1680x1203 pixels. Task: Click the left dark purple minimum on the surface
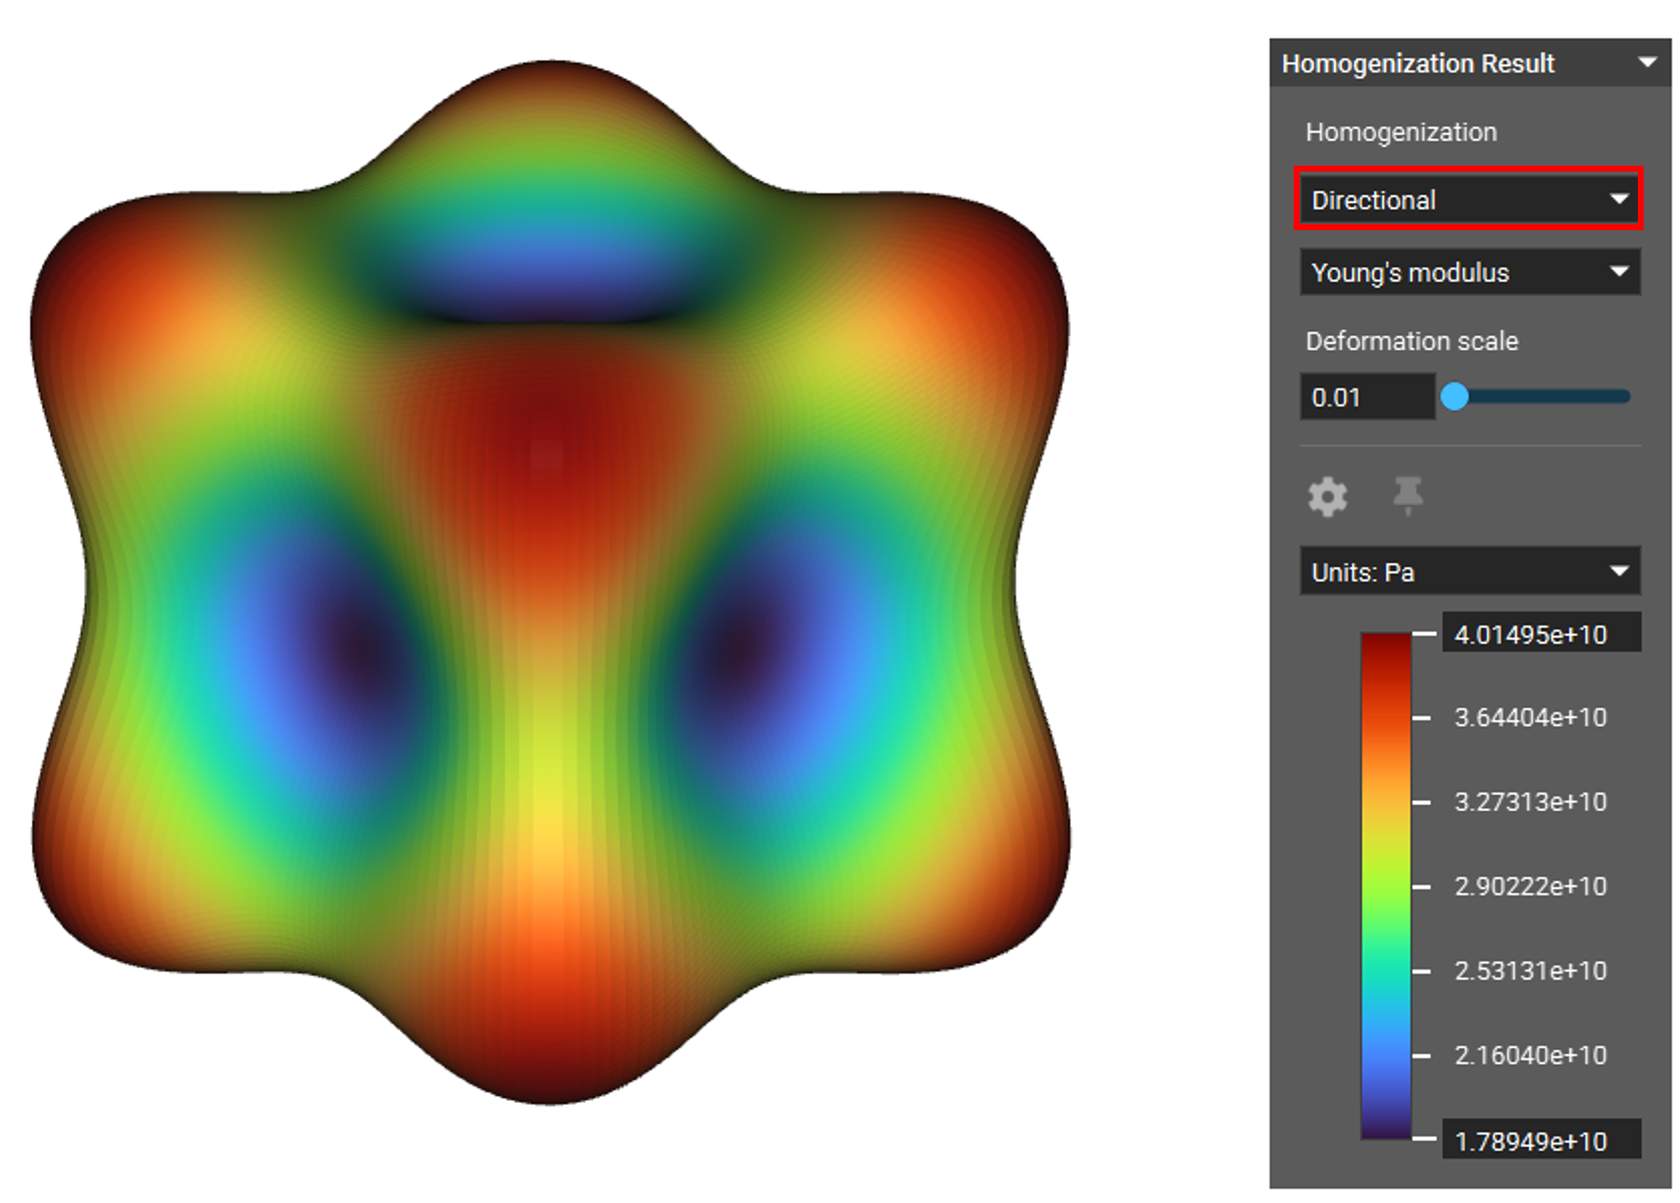tap(355, 650)
